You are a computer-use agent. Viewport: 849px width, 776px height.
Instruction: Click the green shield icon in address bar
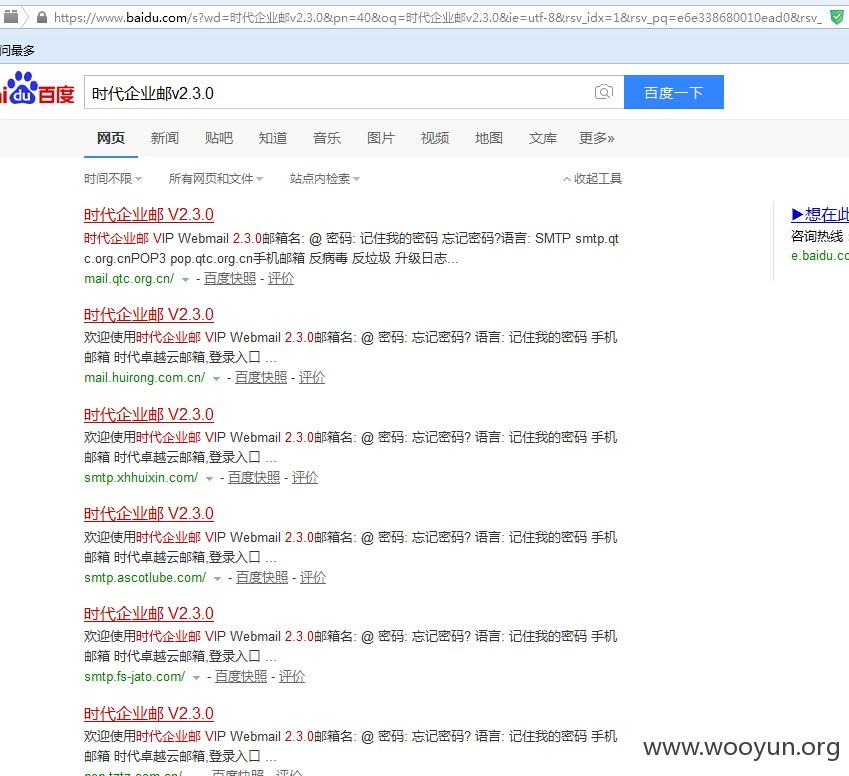[837, 18]
